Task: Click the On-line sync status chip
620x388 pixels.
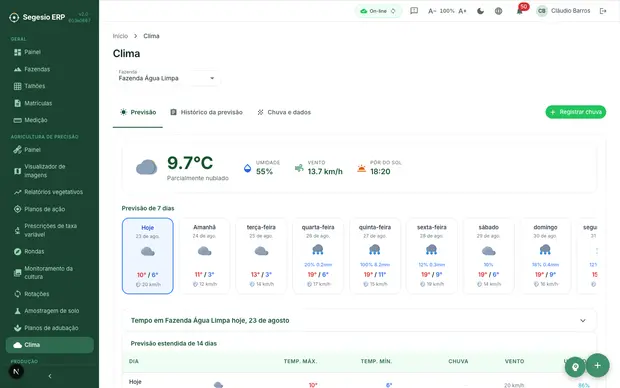Action: (378, 11)
